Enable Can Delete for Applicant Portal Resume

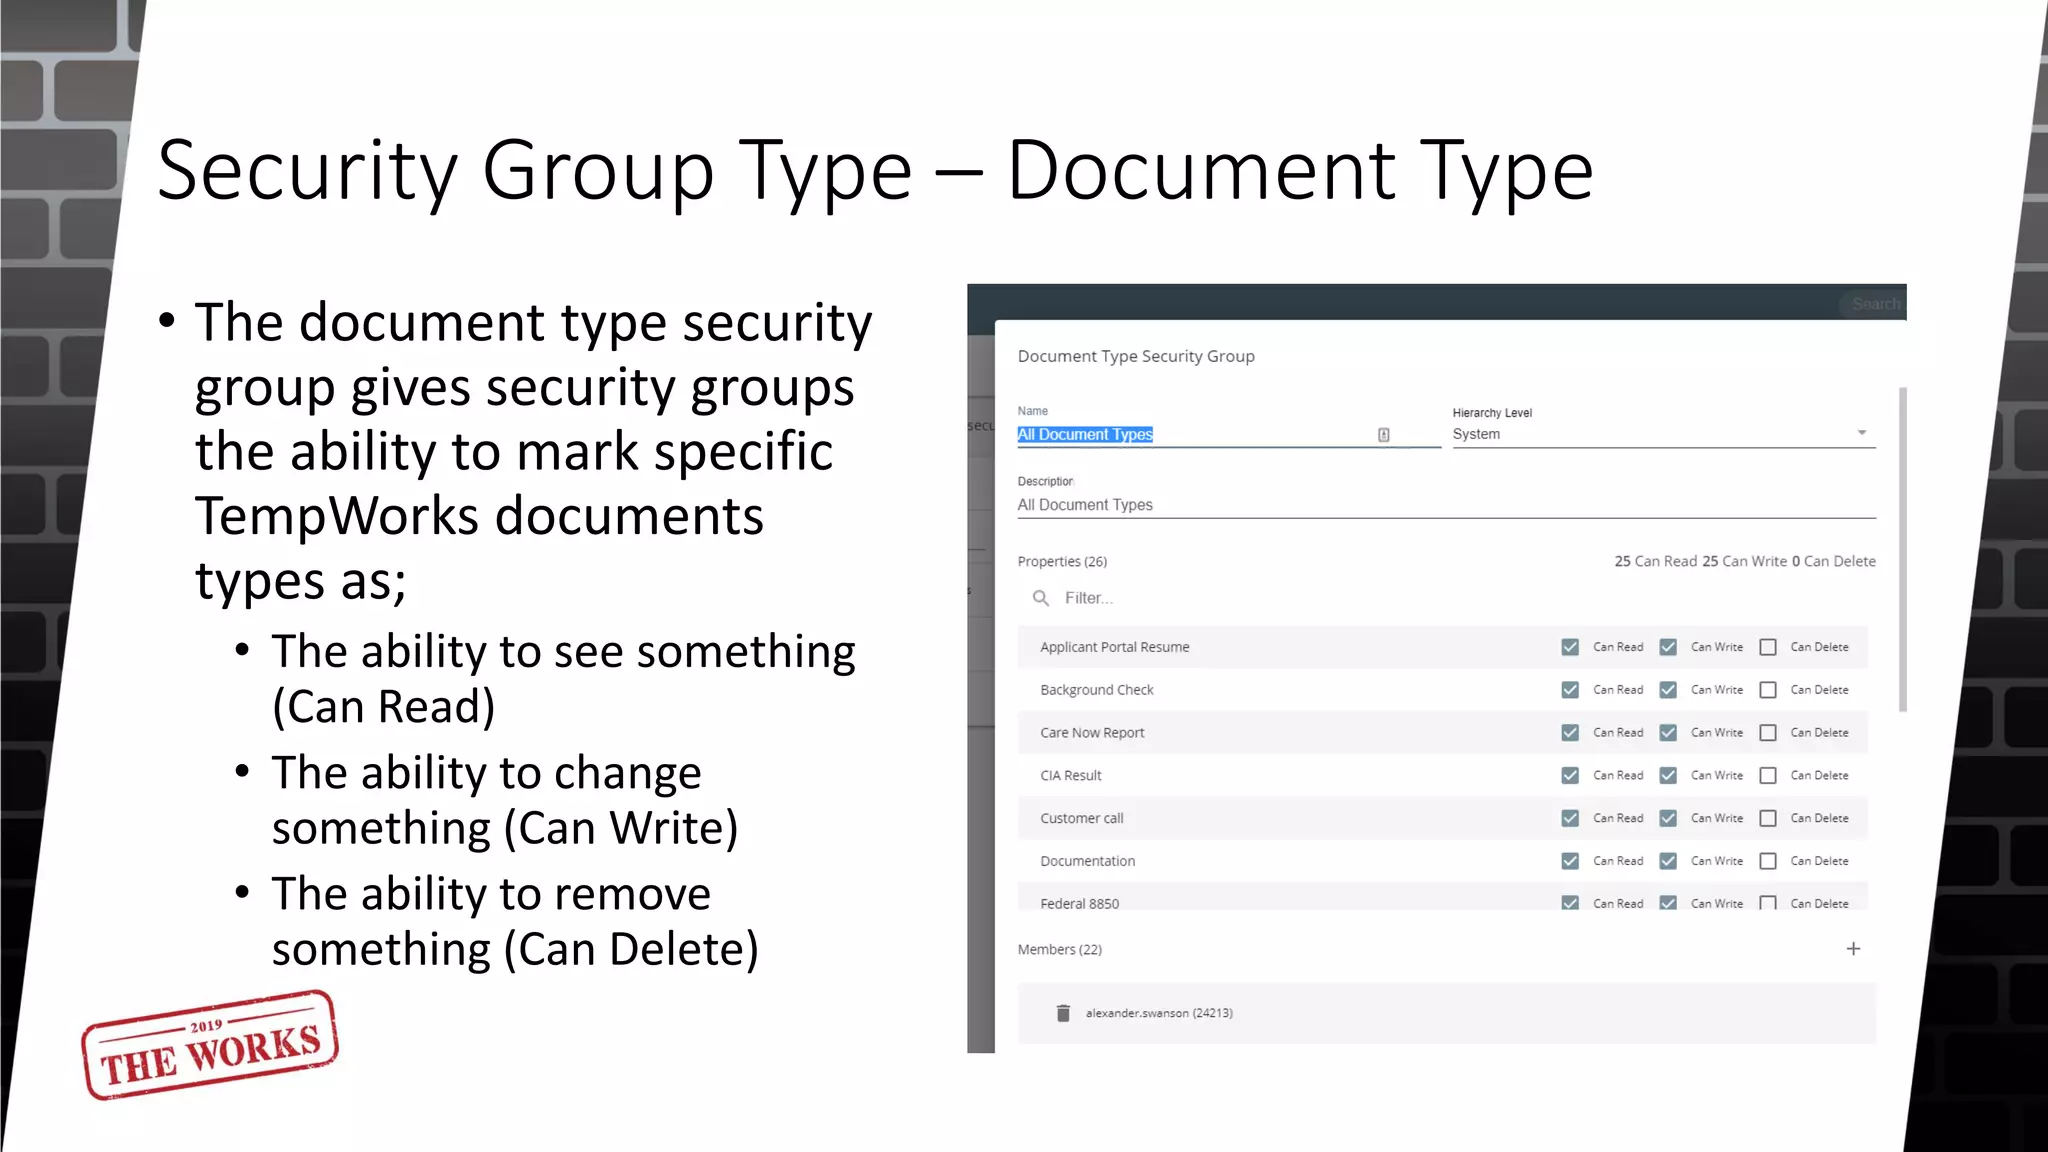click(1768, 647)
